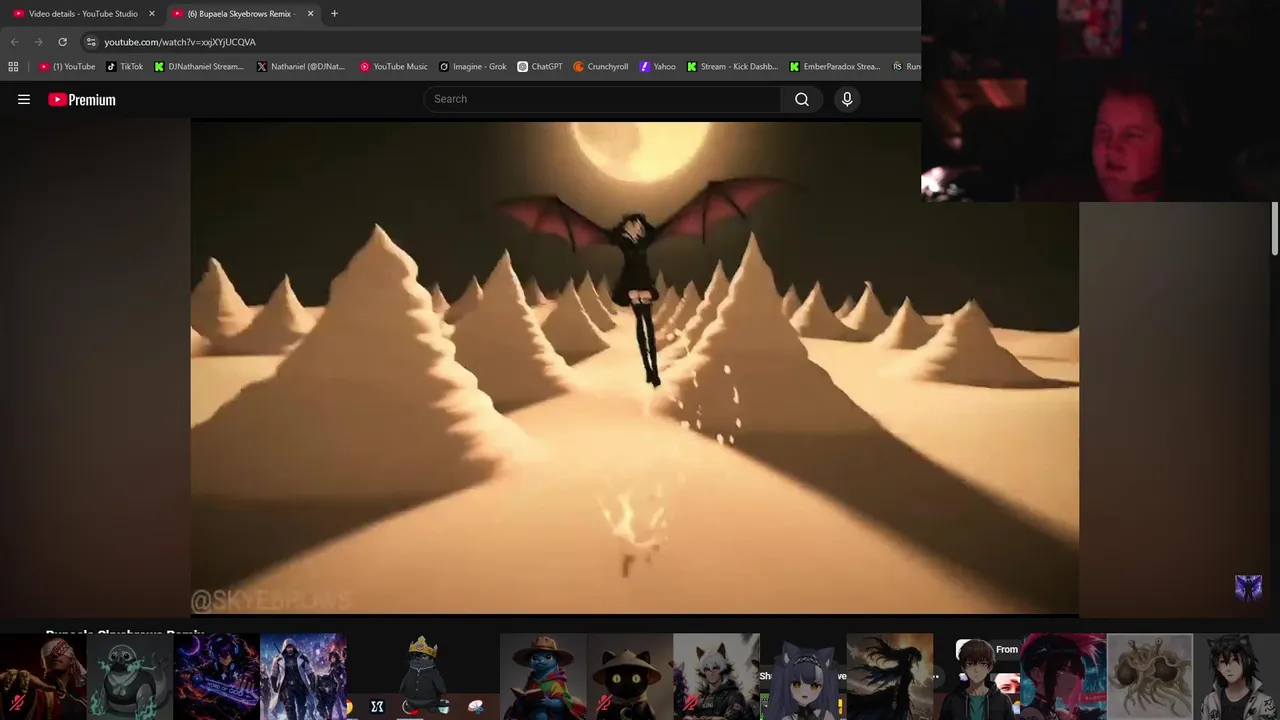Select the black cat with crown avatar
The height and width of the screenshot is (720, 1280).
coord(423,676)
